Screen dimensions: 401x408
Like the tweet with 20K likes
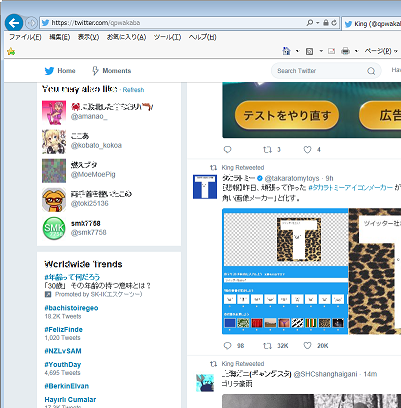coord(307,346)
